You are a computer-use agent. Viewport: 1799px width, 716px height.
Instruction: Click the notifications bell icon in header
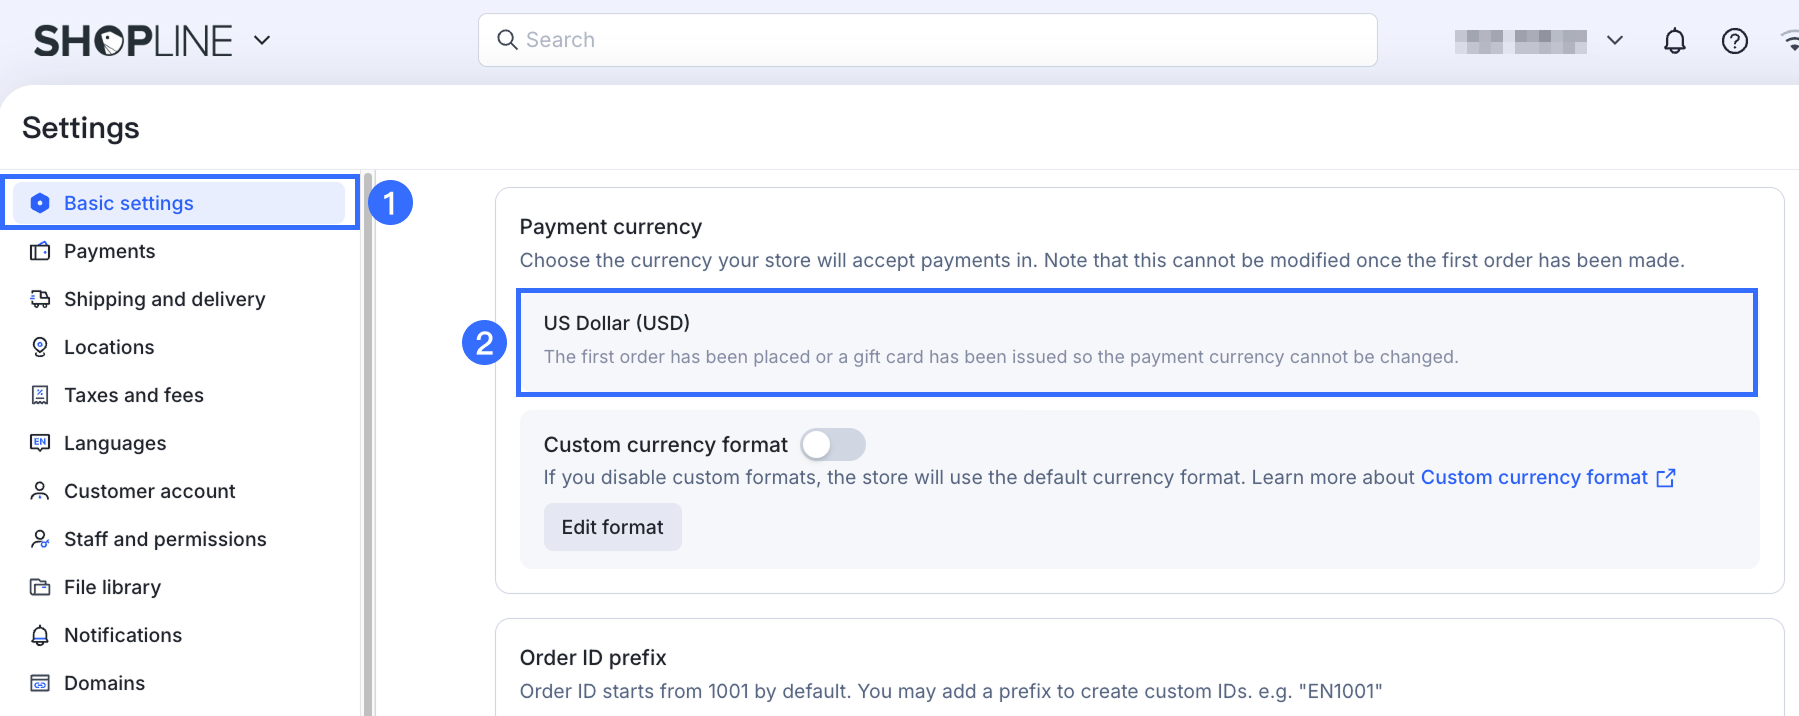pos(1674,41)
